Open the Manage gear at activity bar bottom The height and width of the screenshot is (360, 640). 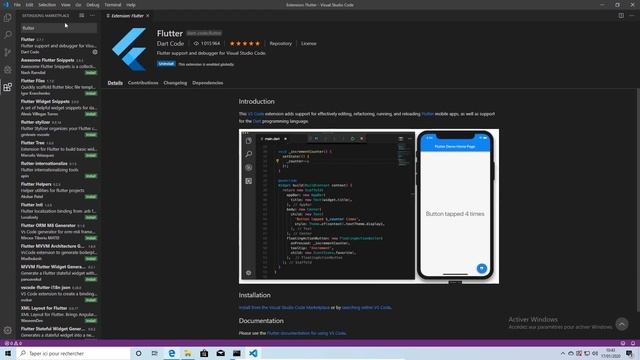(7, 330)
